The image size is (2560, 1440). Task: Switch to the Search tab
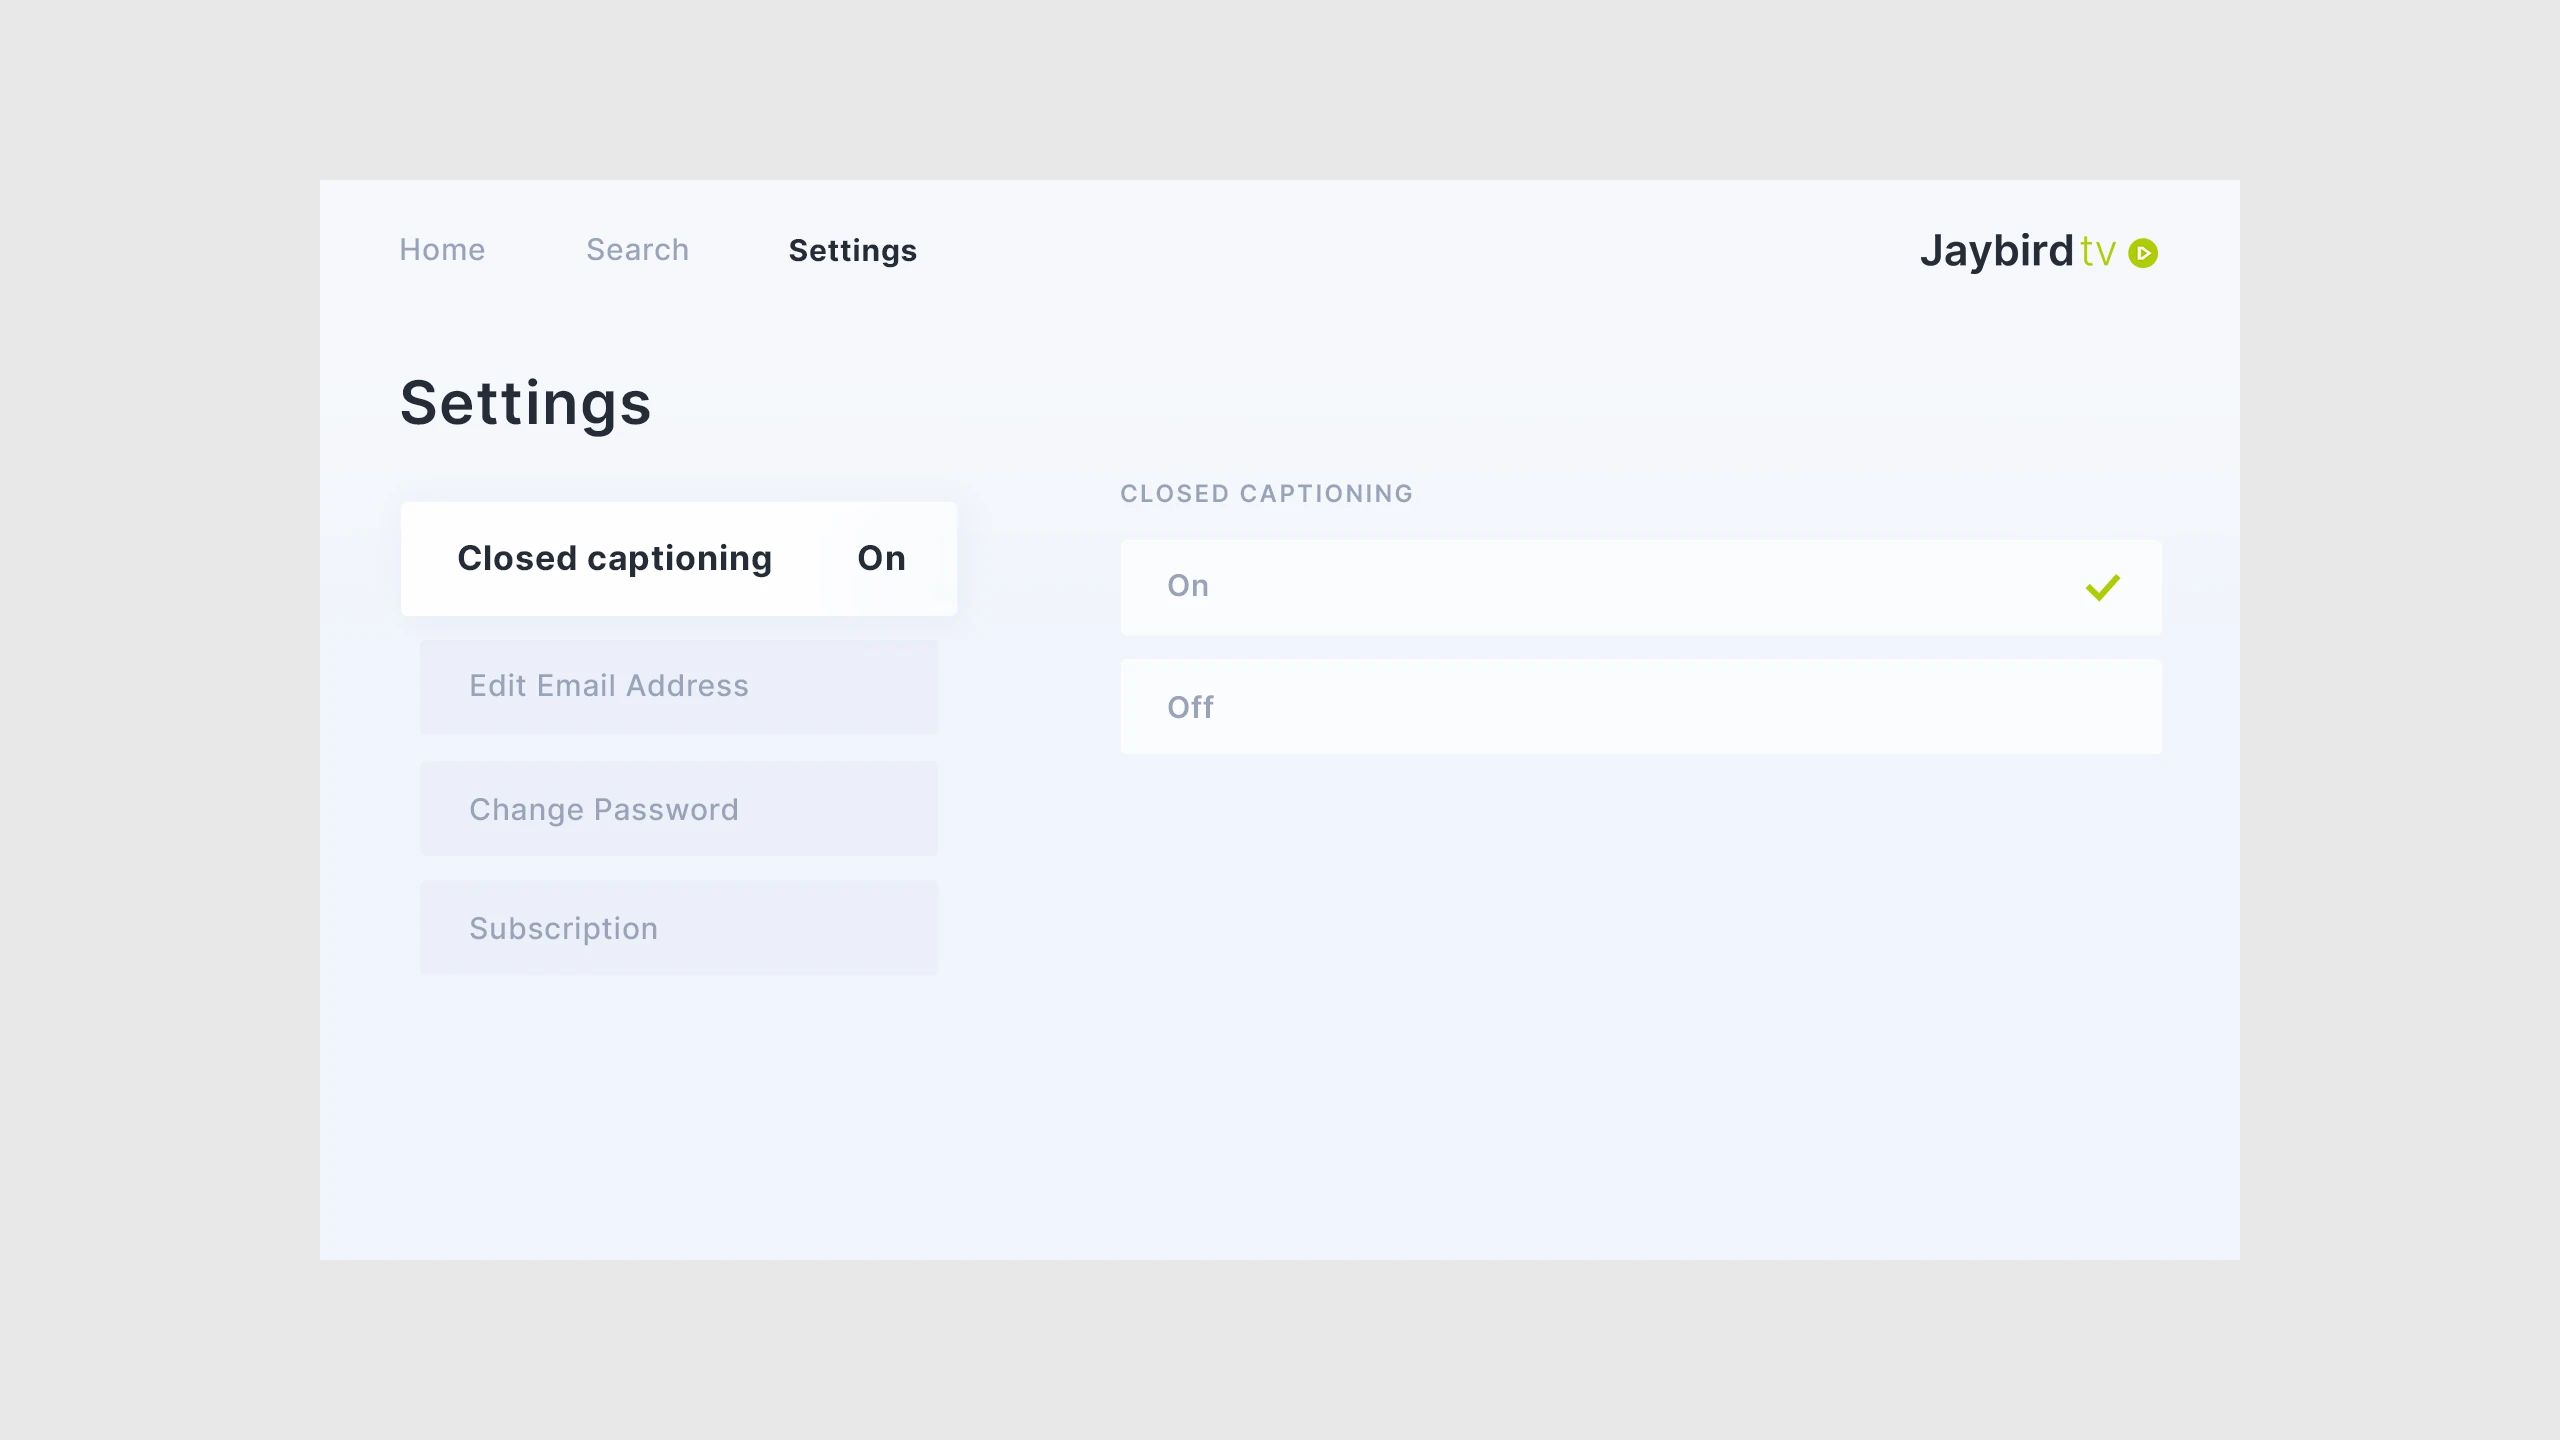point(637,250)
